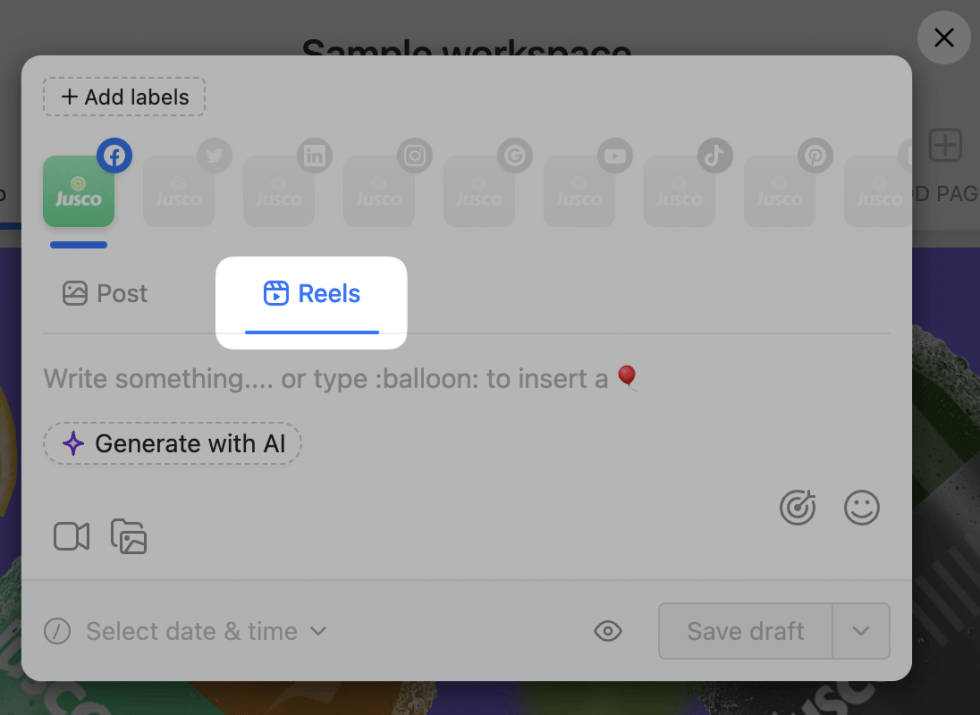This screenshot has height=715, width=980.
Task: Click the recycle post icon
Action: pos(797,508)
